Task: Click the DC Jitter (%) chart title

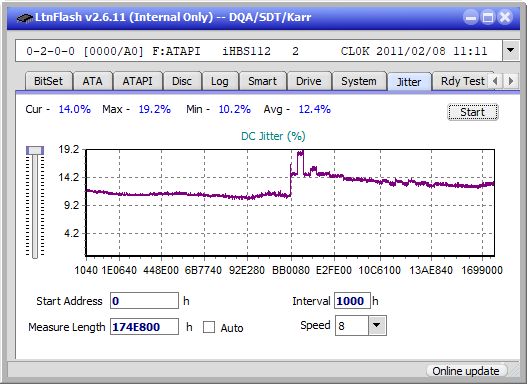Action: click(273, 136)
